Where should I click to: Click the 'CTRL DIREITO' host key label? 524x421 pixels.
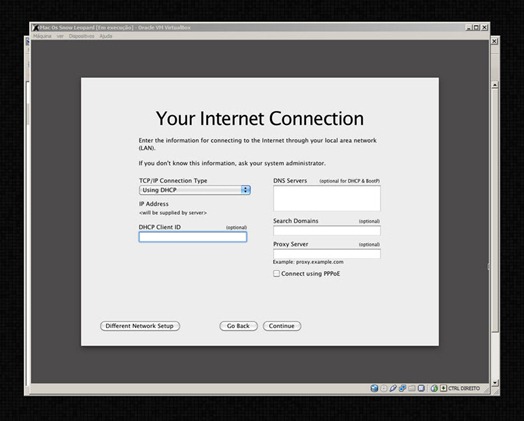(464, 388)
